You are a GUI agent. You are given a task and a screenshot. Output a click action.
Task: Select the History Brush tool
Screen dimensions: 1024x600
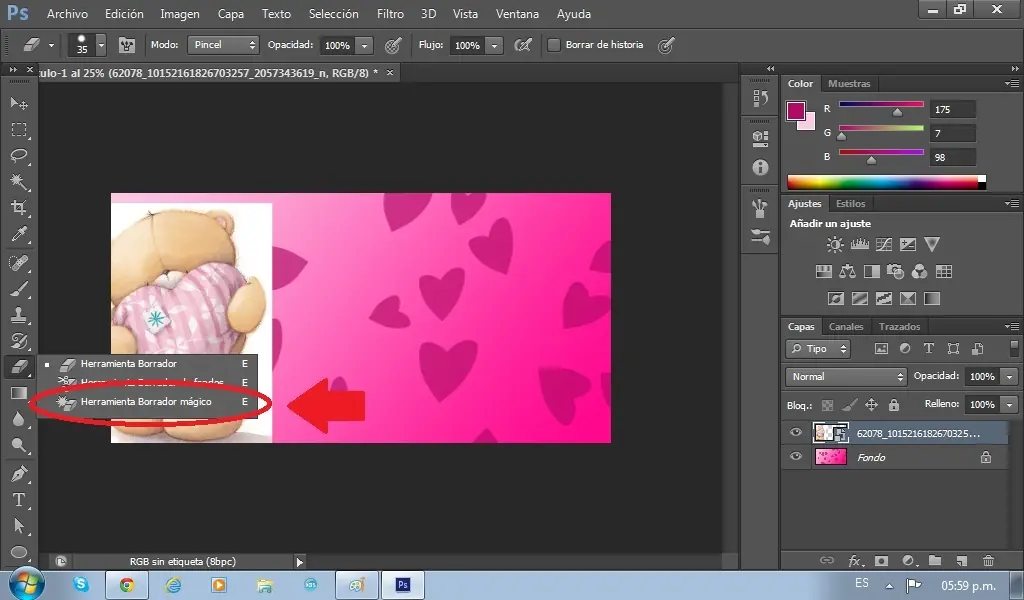coord(19,341)
